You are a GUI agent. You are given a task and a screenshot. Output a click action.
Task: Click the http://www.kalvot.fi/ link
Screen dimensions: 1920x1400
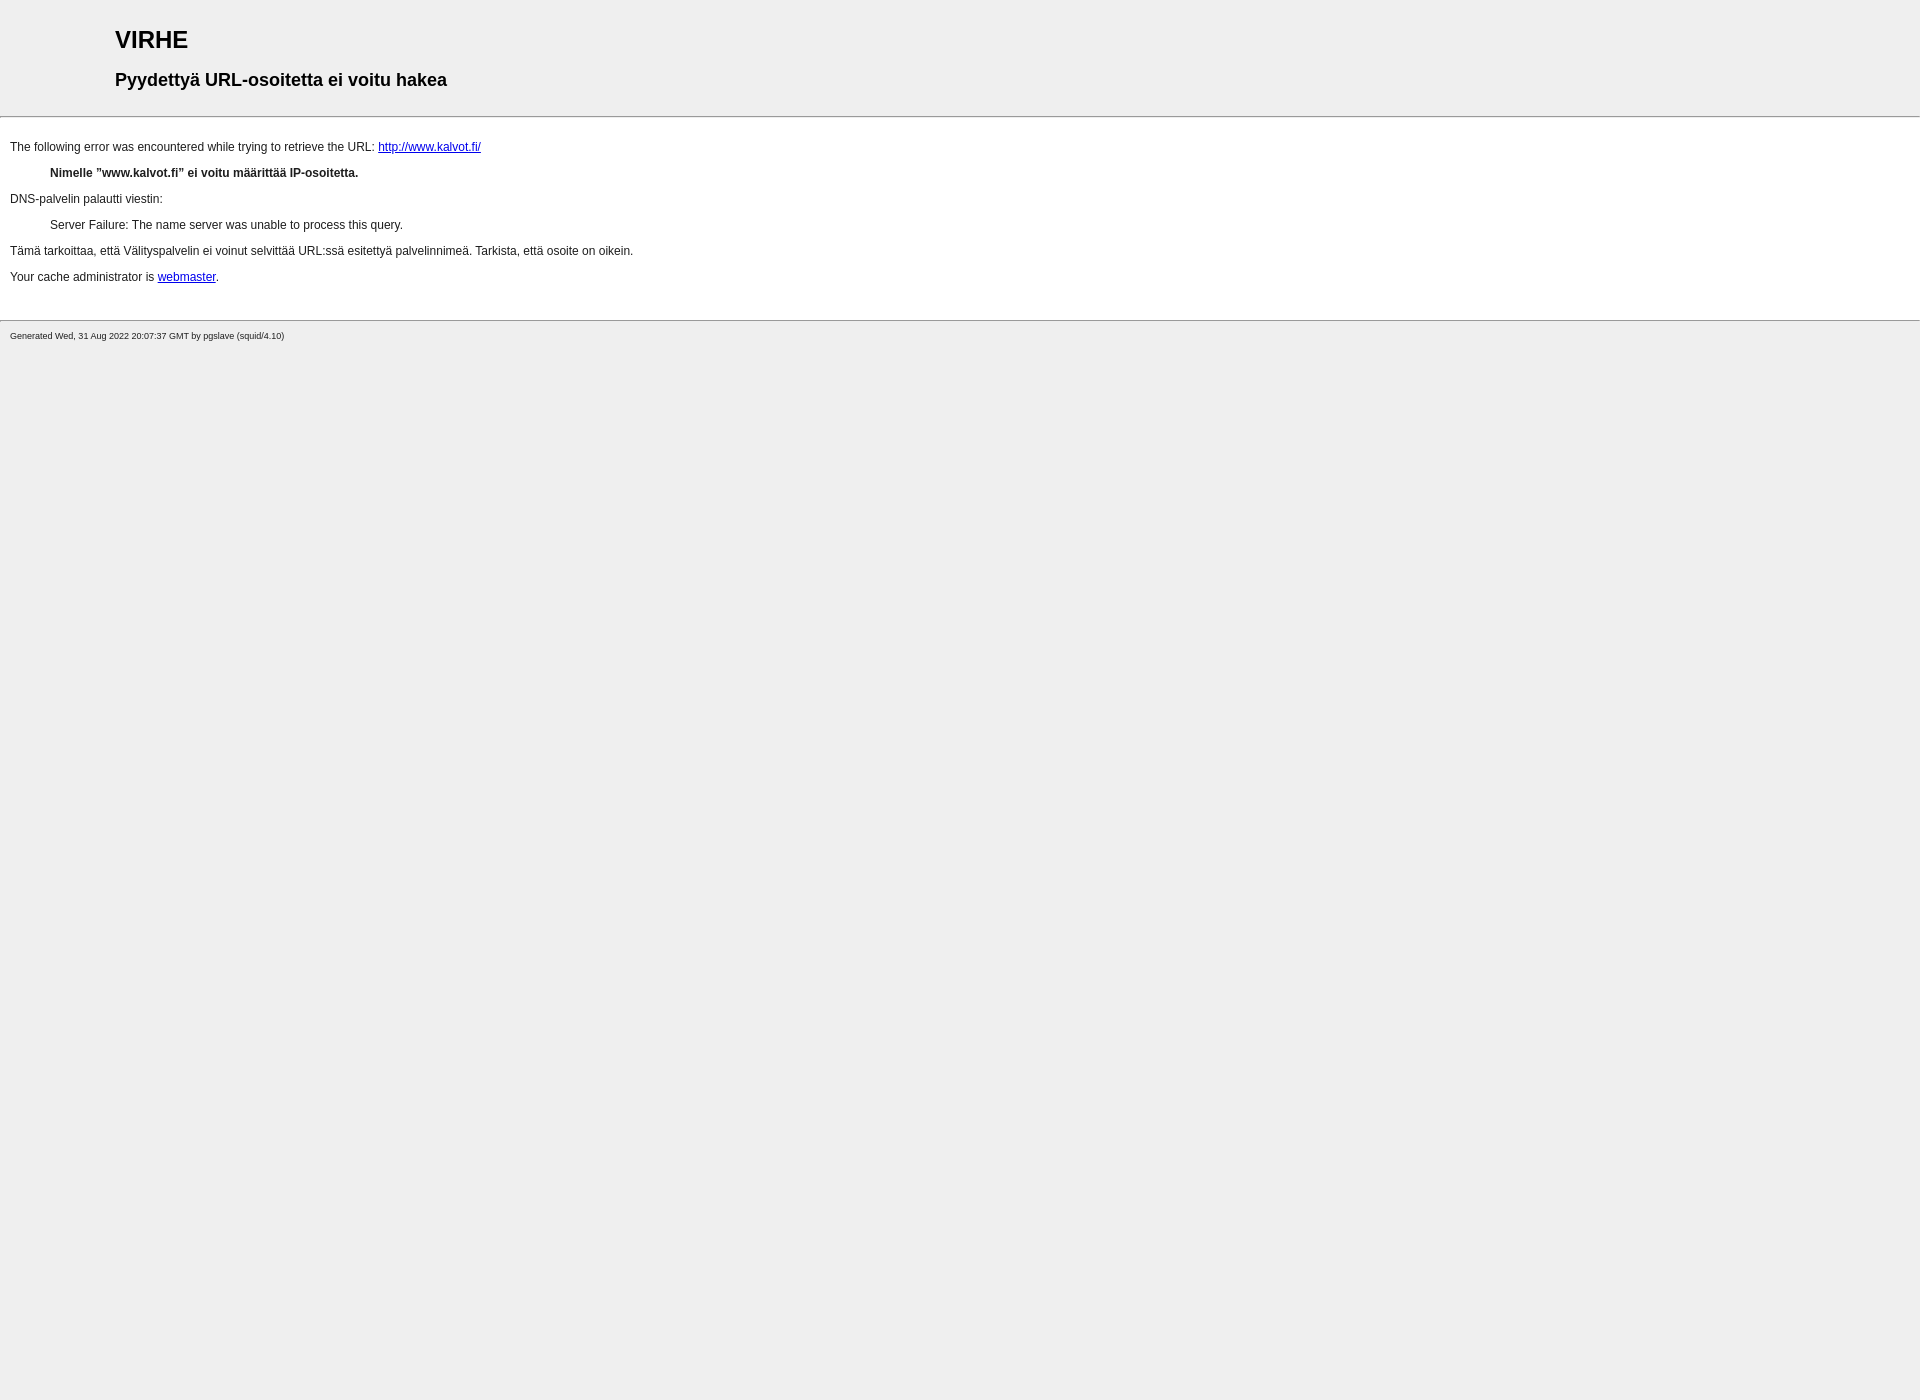[x=429, y=146]
